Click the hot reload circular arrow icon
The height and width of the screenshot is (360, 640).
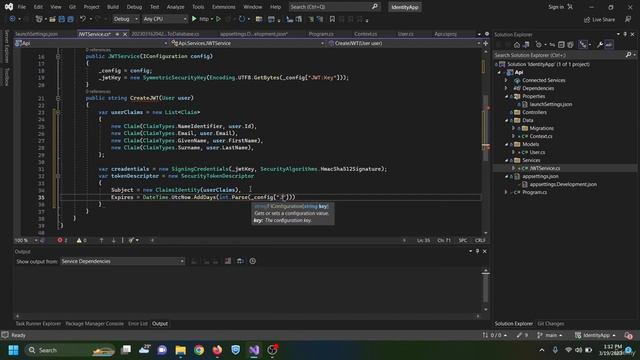(x=242, y=19)
